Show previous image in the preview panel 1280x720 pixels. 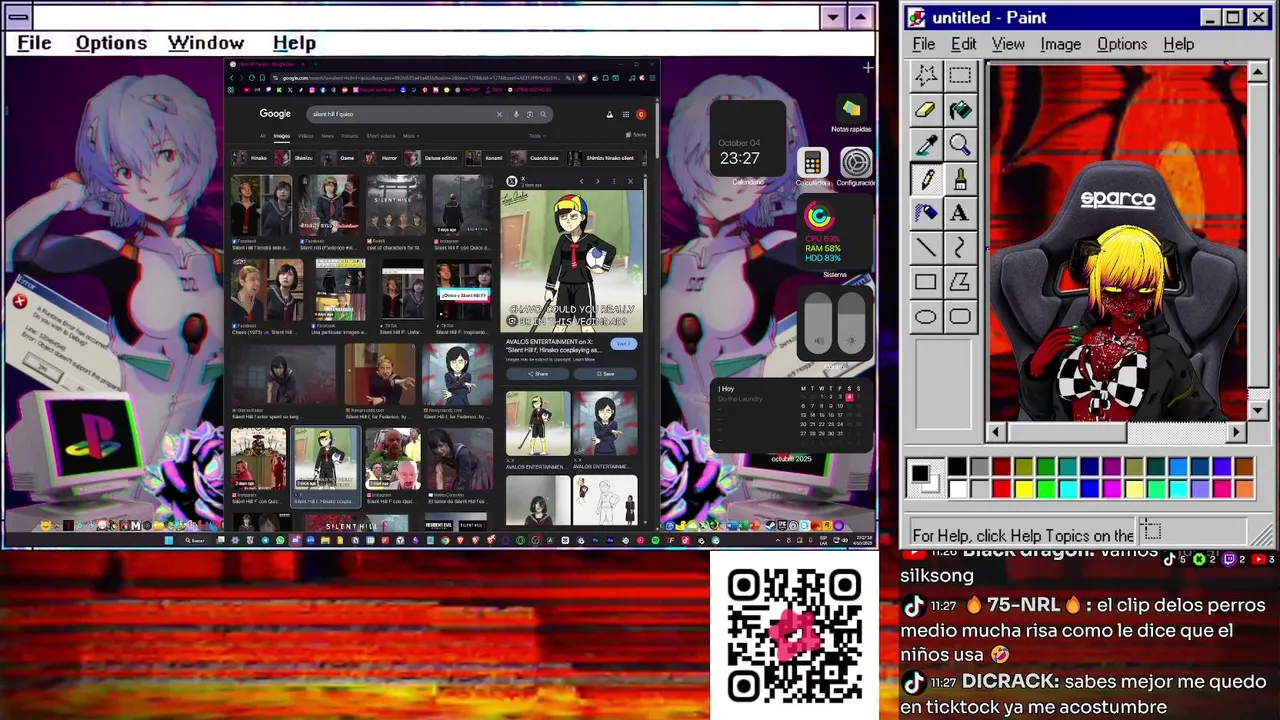(581, 181)
